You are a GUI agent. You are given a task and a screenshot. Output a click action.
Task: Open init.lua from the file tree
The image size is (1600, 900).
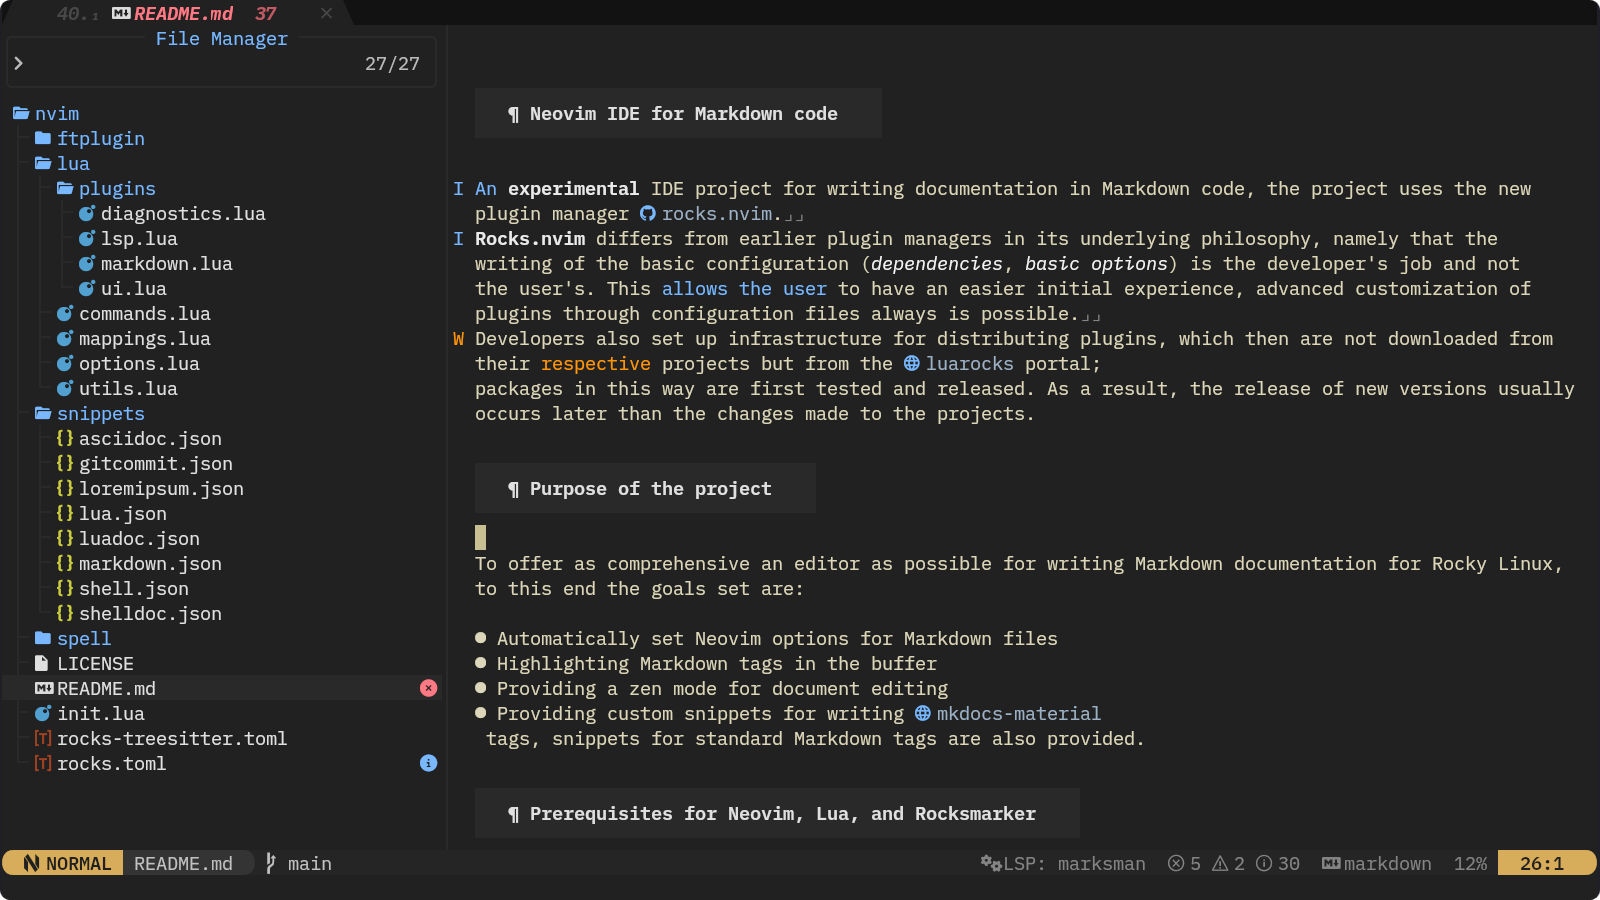[100, 713]
